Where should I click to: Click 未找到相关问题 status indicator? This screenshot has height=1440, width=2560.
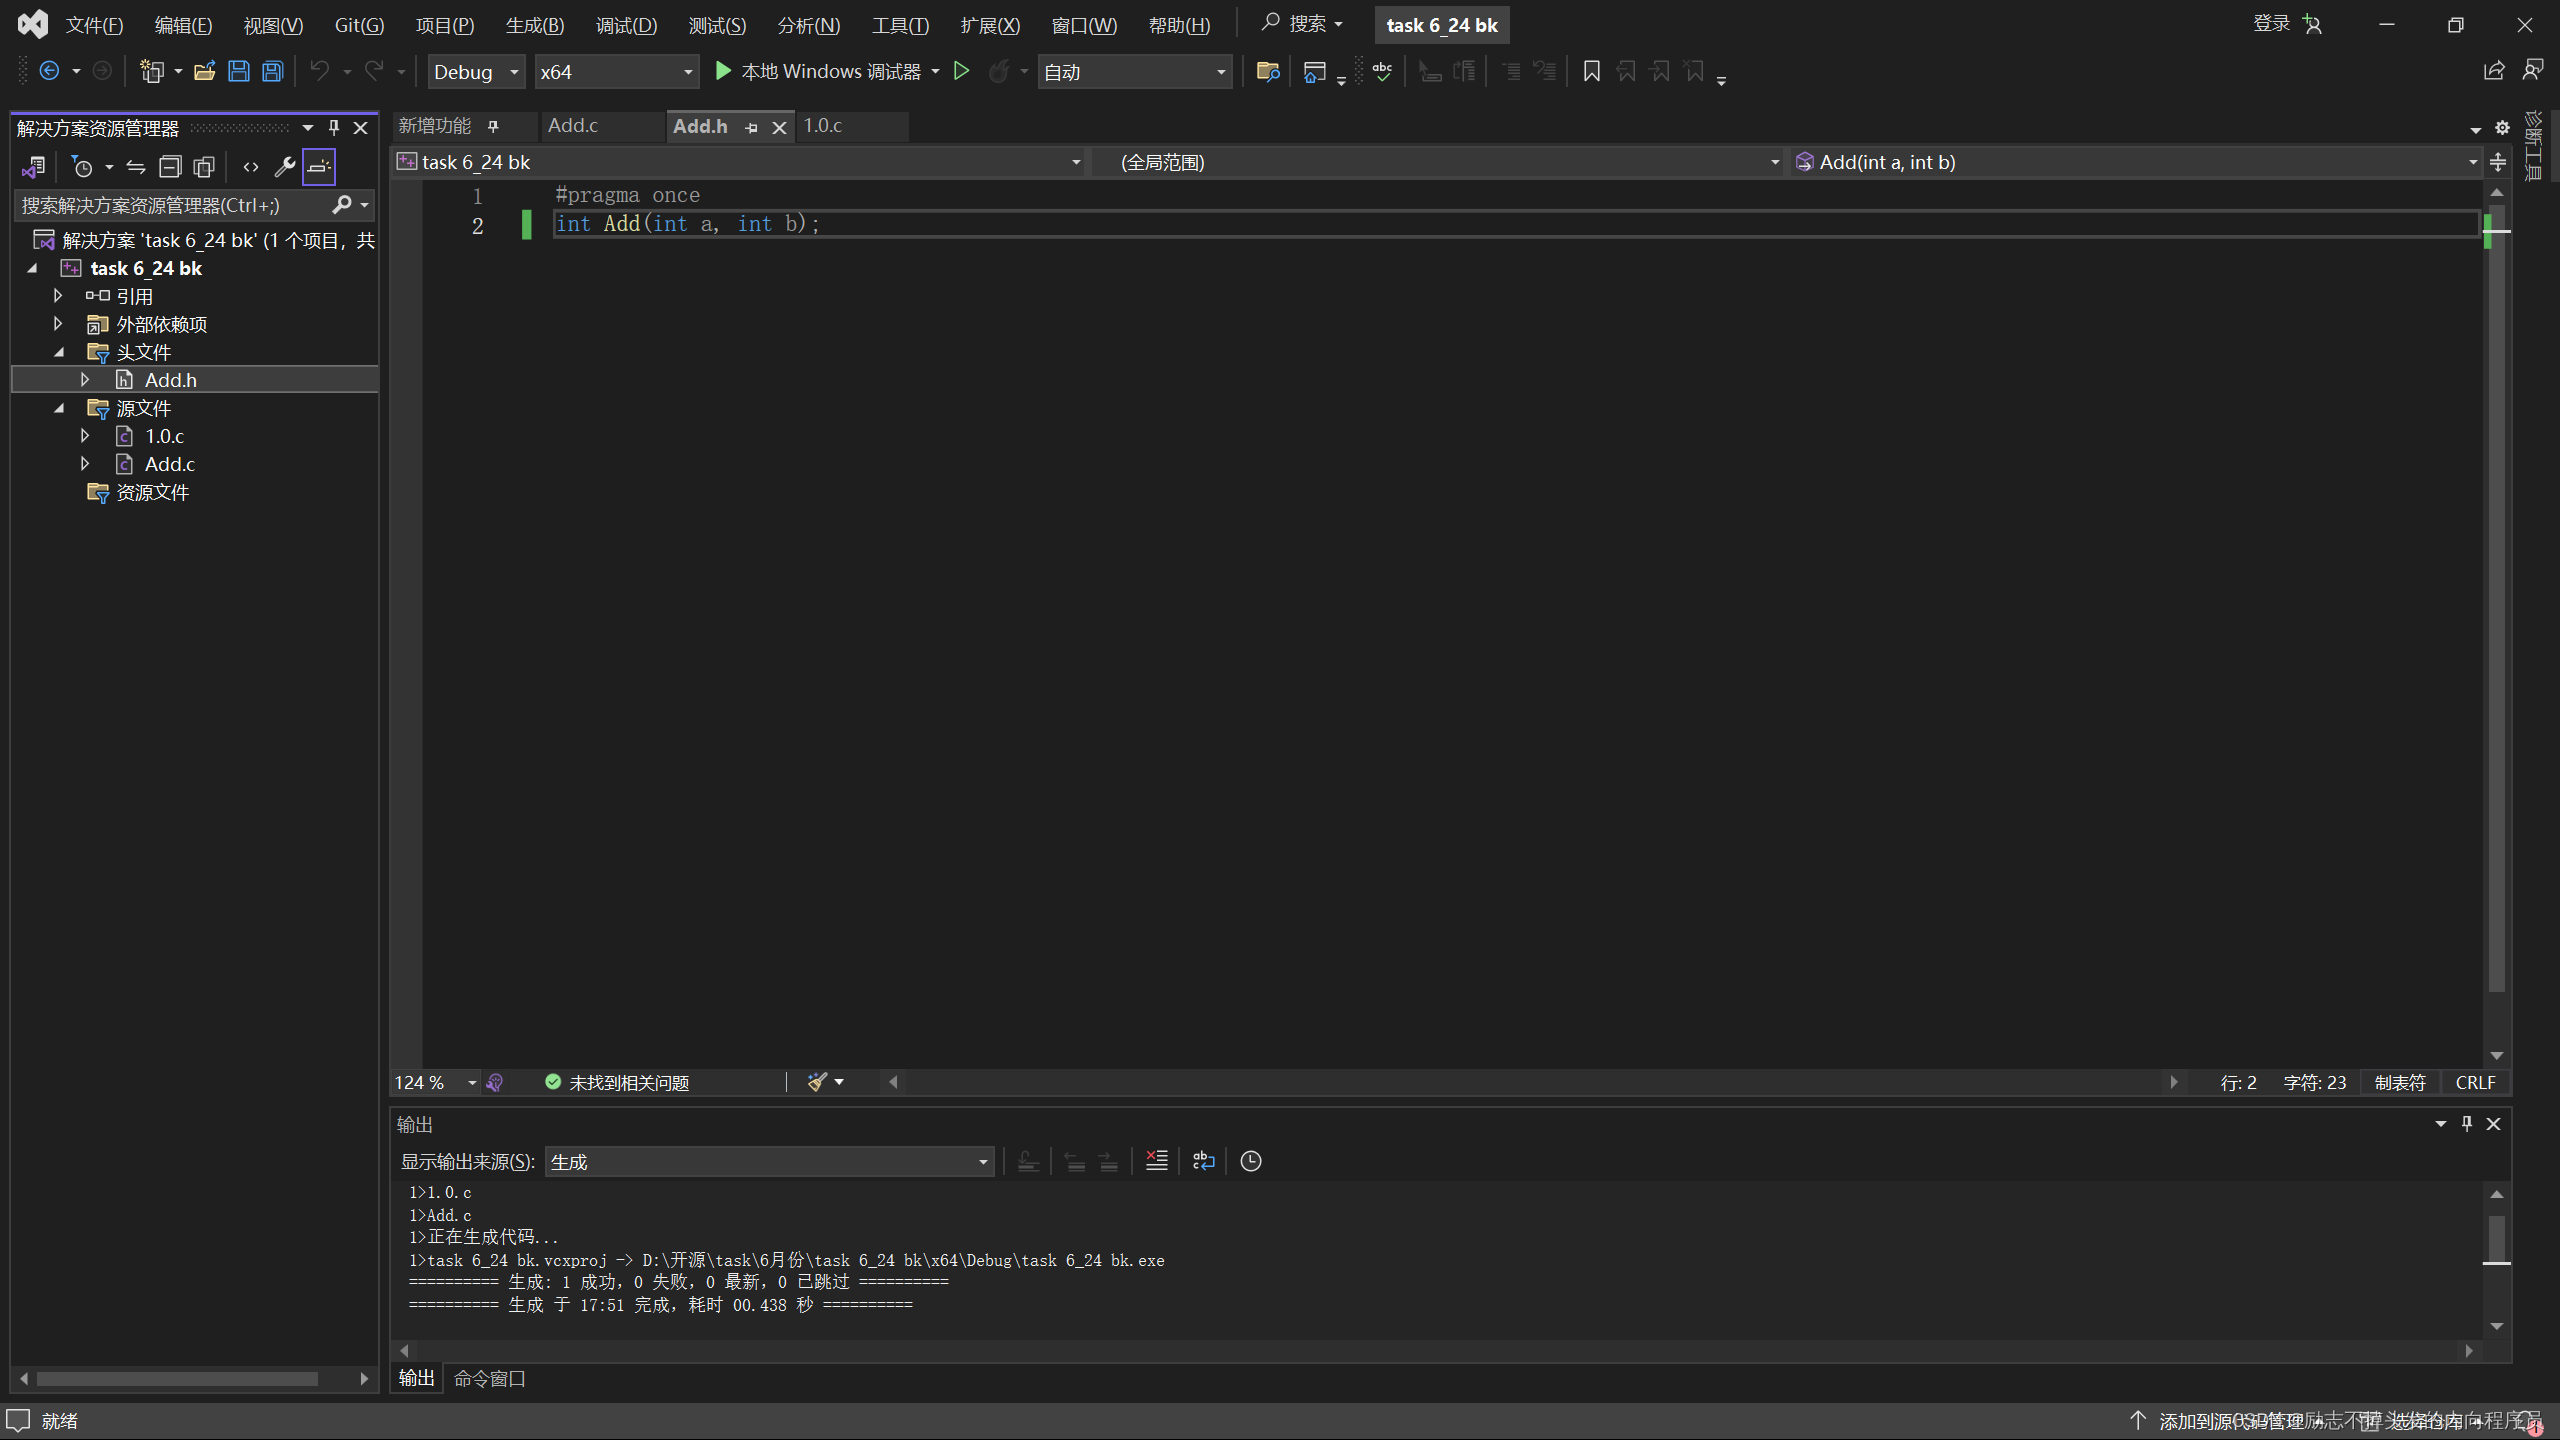pos(617,1083)
